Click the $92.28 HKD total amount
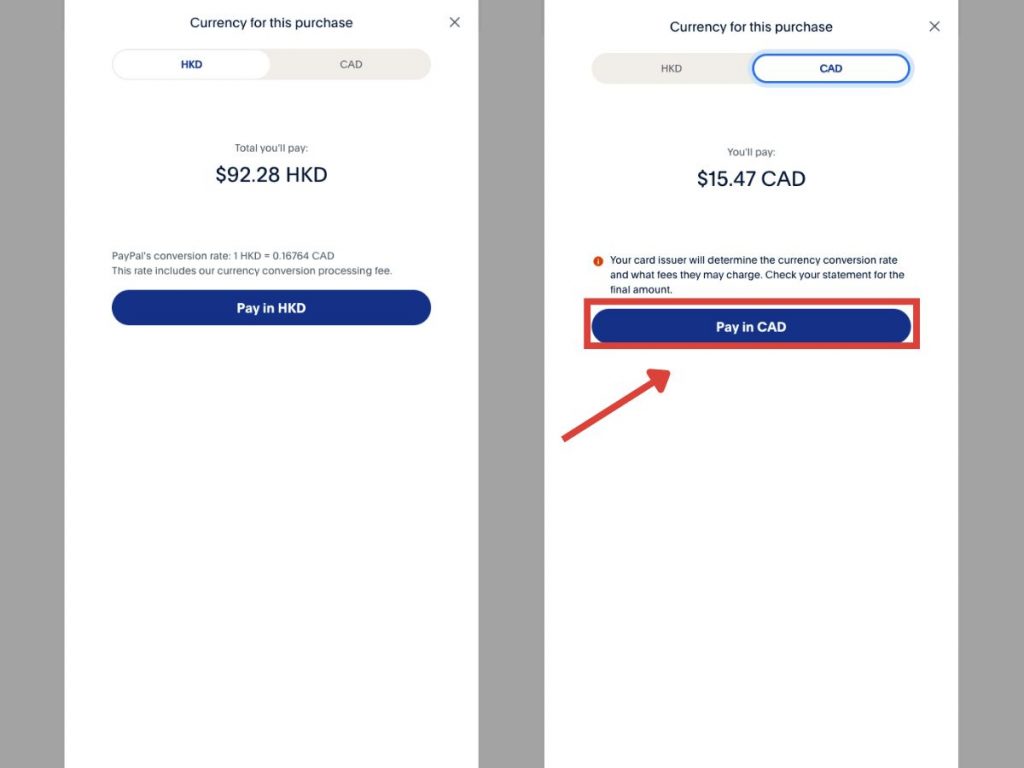 point(271,175)
